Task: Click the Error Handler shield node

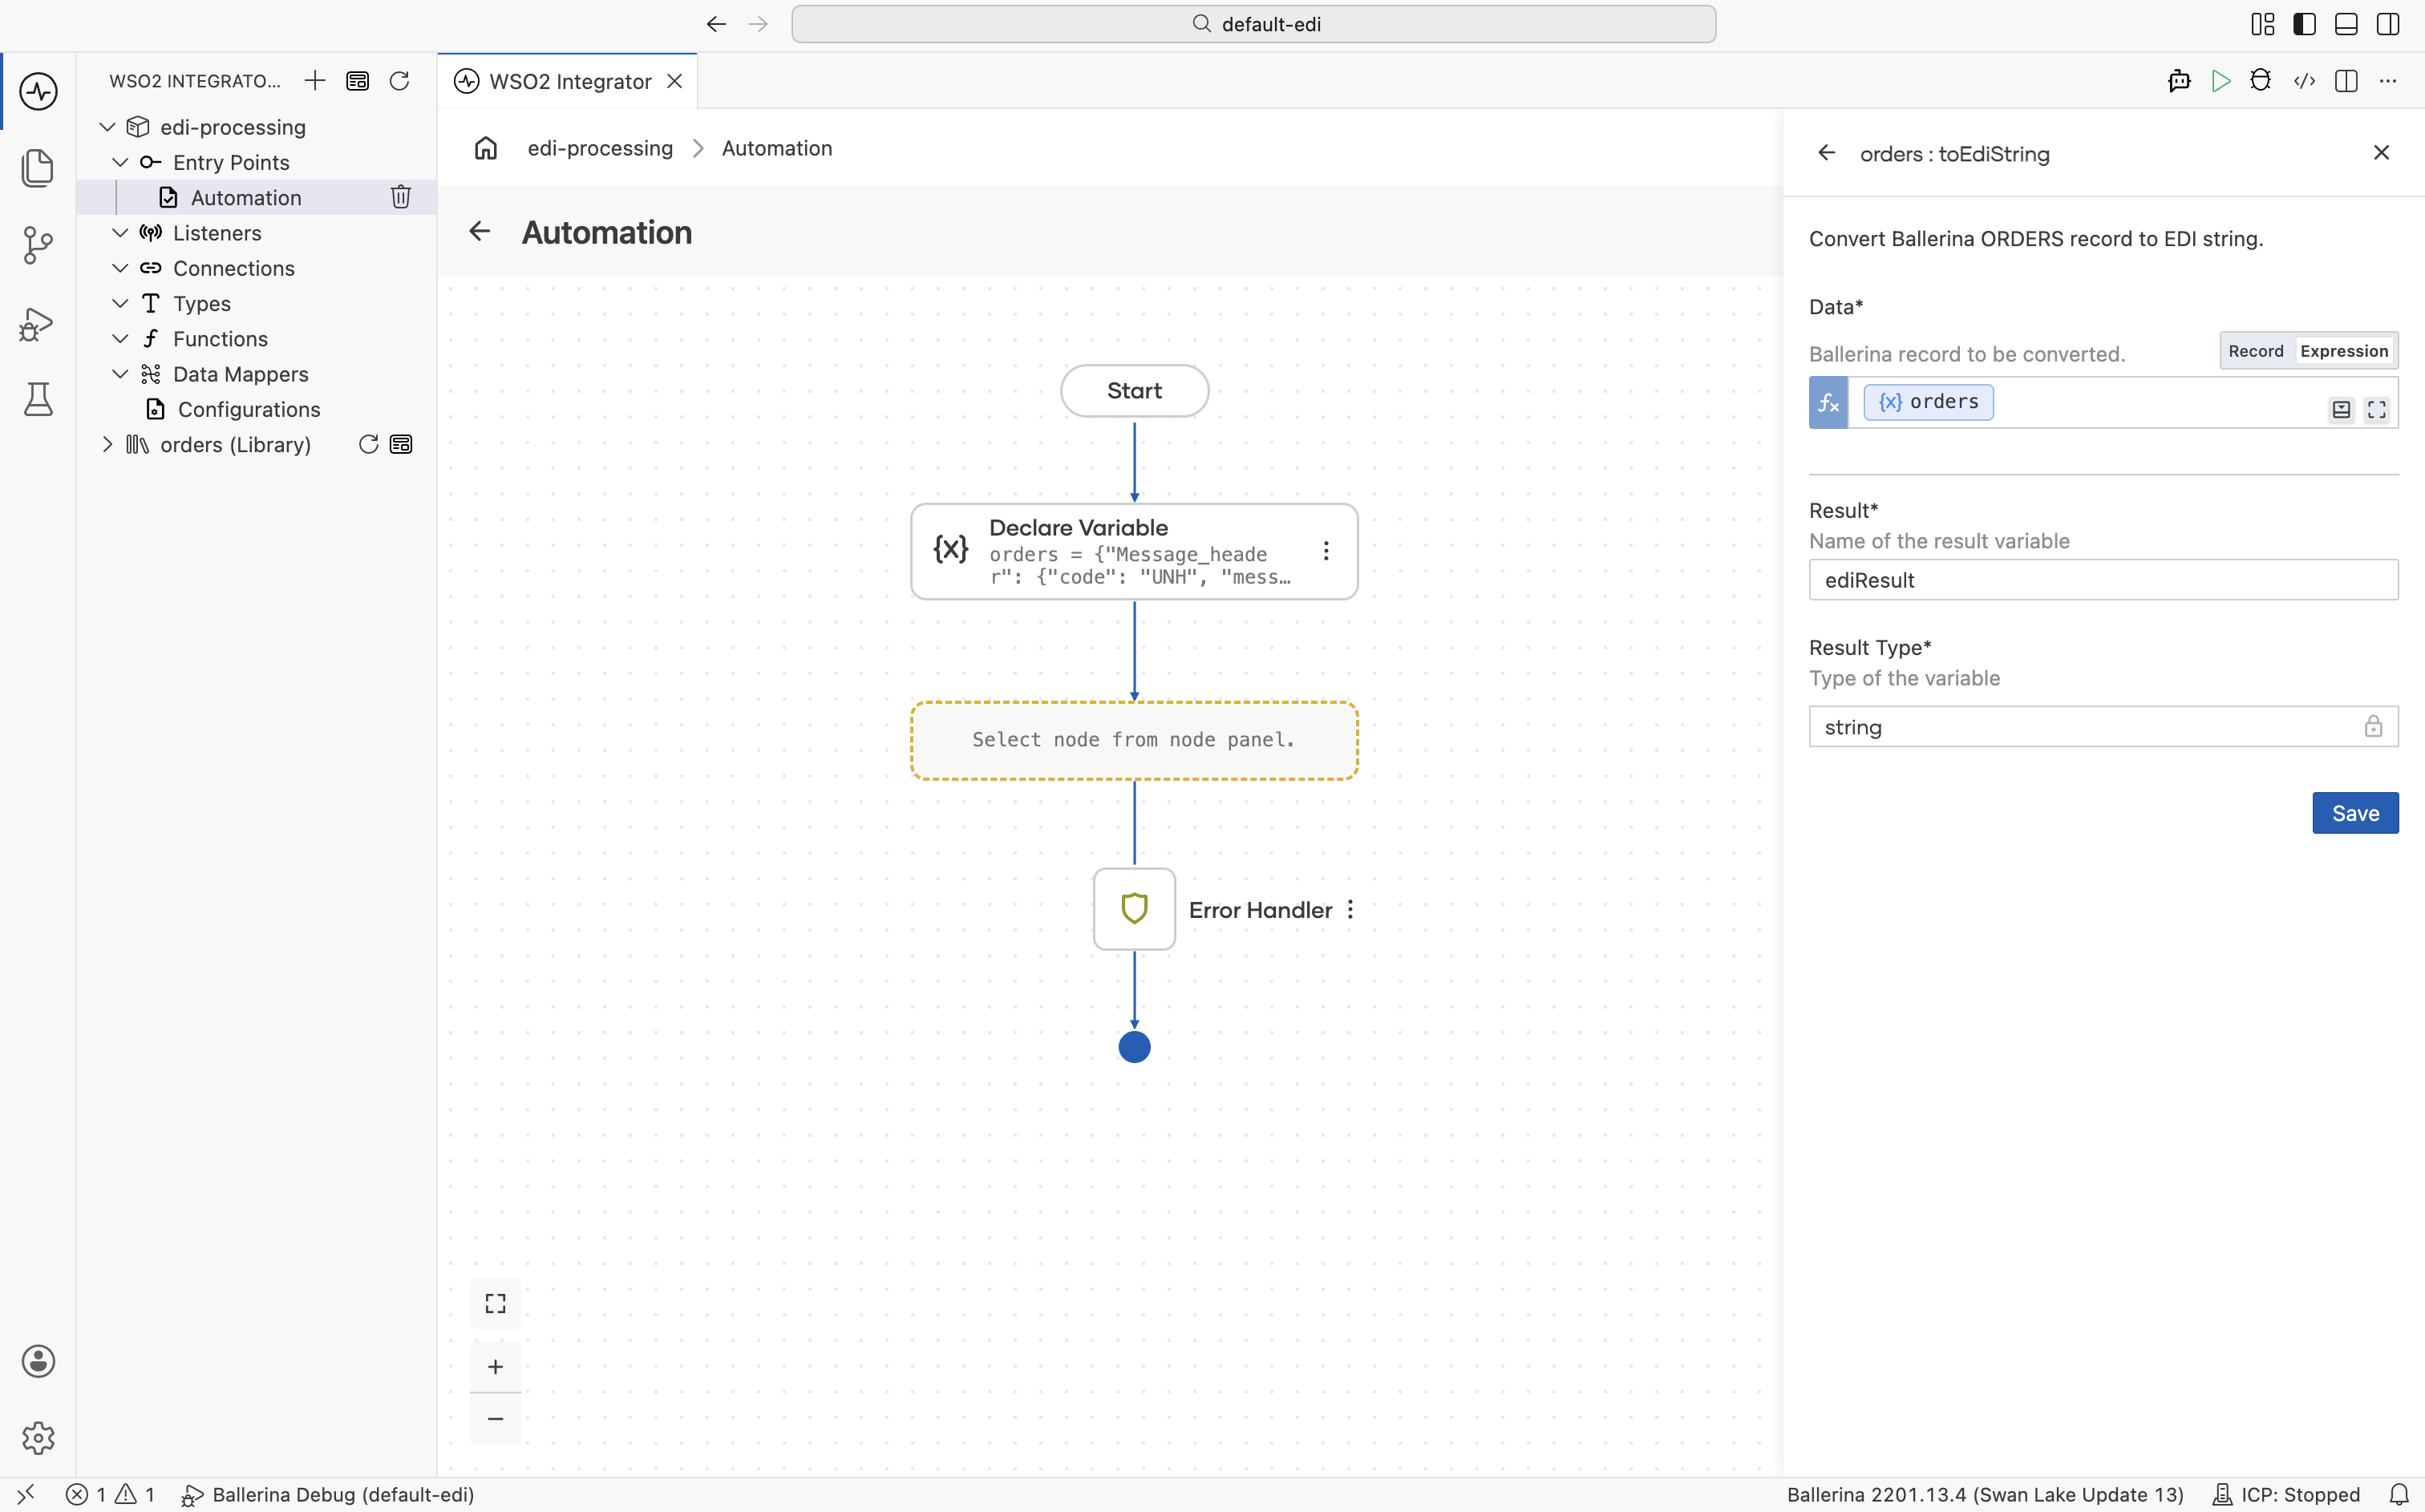Action: 1134,909
